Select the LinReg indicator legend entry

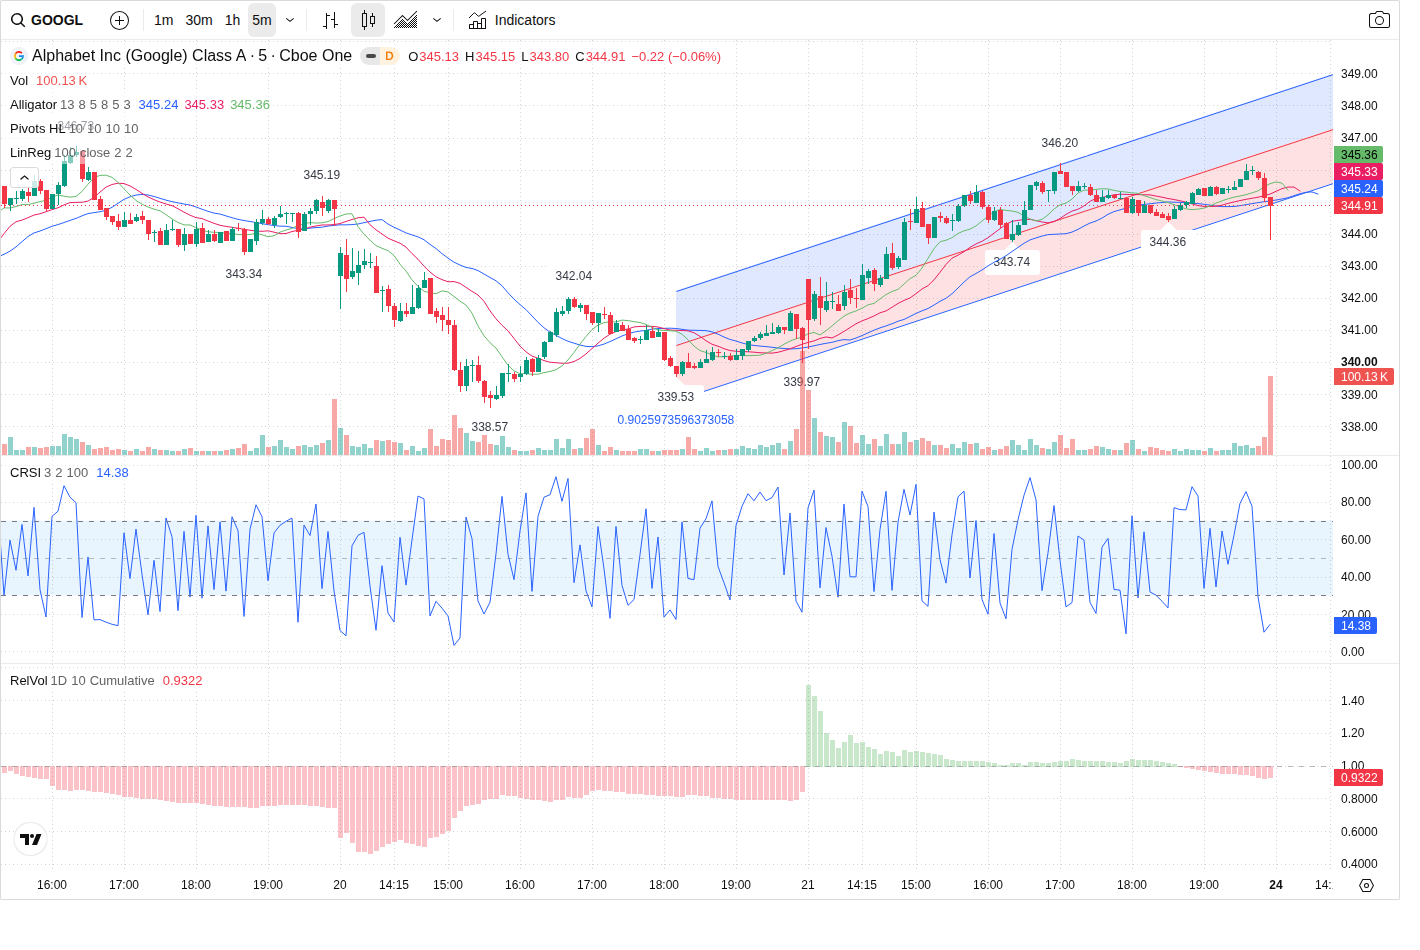(x=30, y=153)
